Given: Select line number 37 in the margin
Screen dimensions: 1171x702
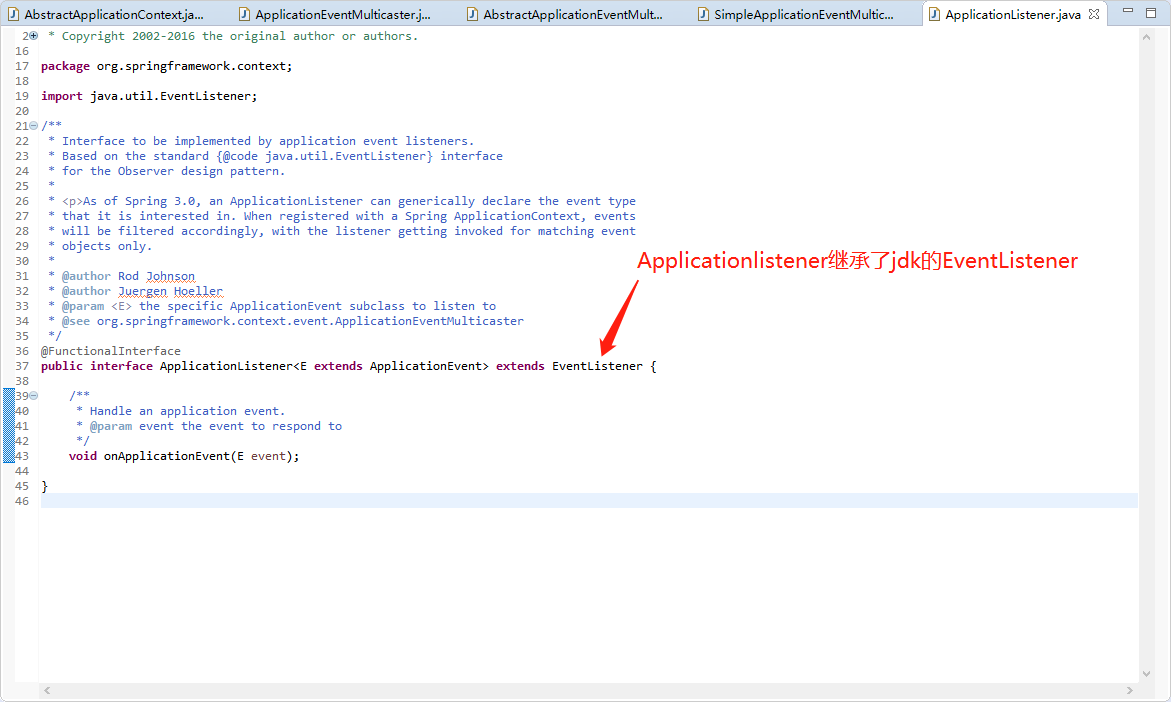Looking at the screenshot, I should [21, 365].
